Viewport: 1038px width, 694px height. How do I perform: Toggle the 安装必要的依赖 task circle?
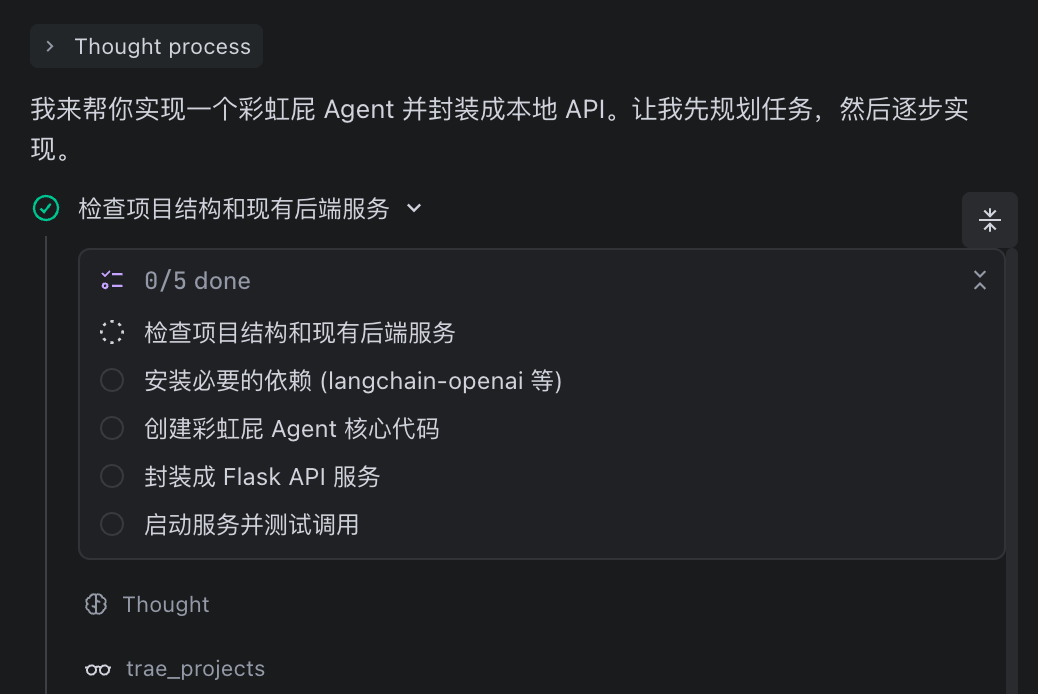112,380
